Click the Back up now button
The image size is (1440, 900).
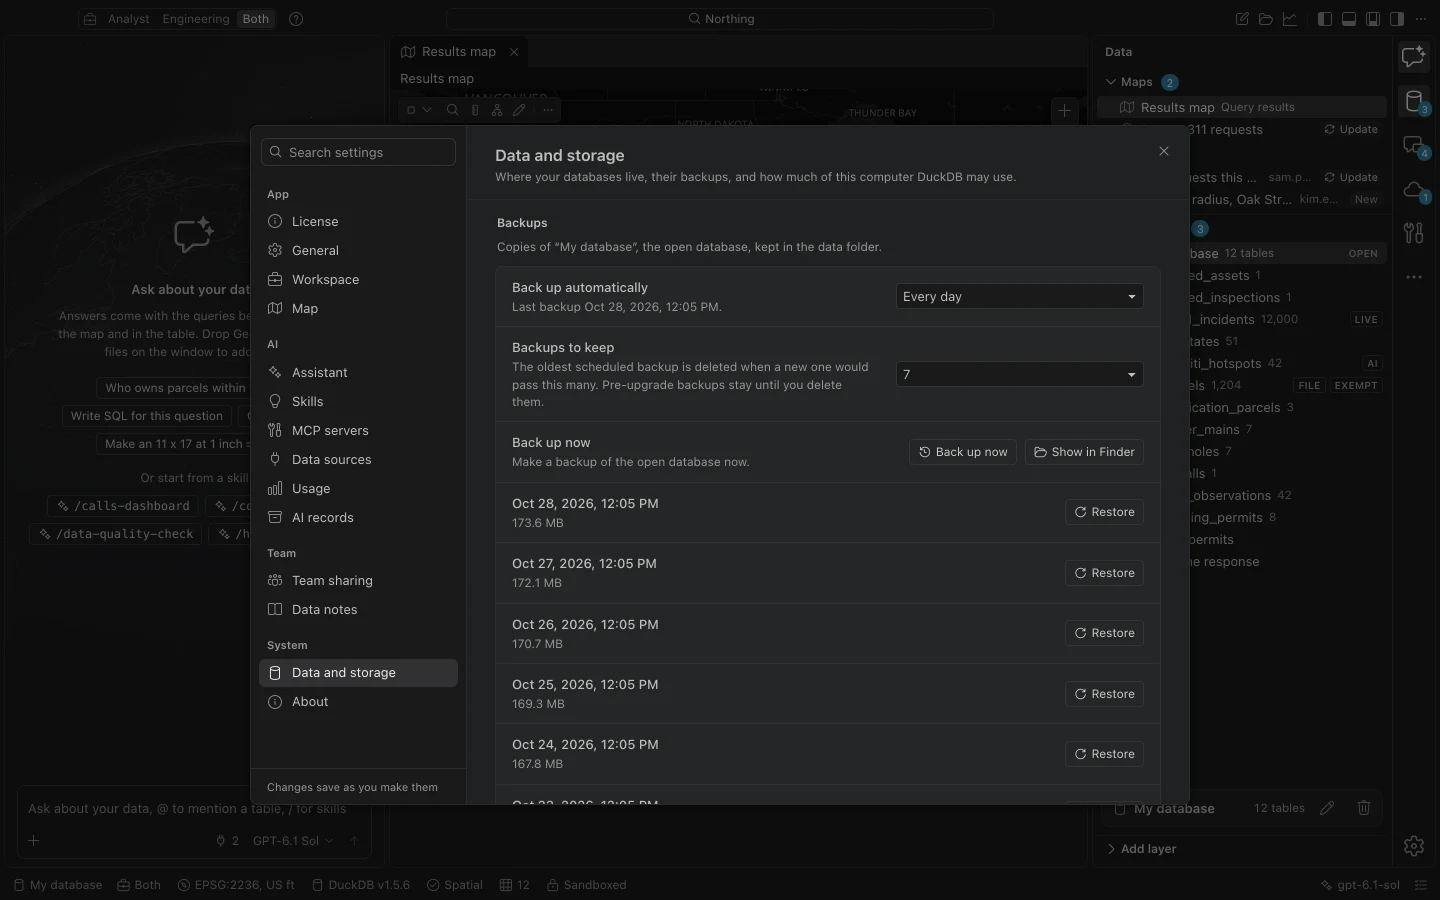click(x=963, y=452)
